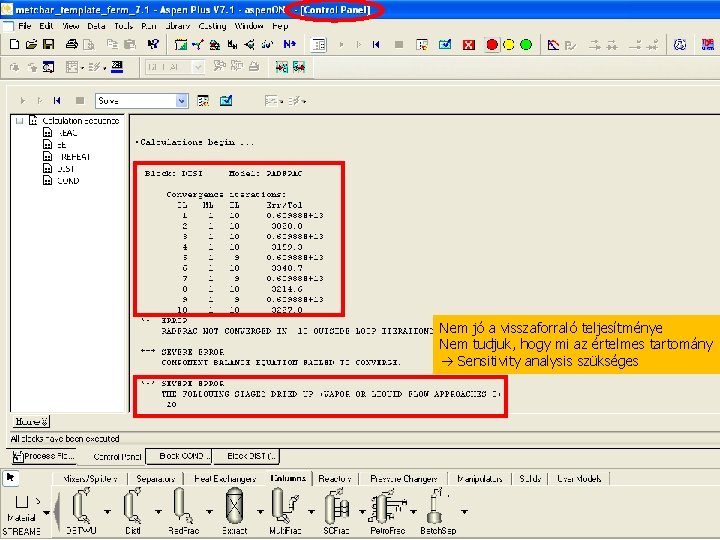Screen dimensions: 720x540
Task: Open the Help menu
Action: tap(280, 26)
